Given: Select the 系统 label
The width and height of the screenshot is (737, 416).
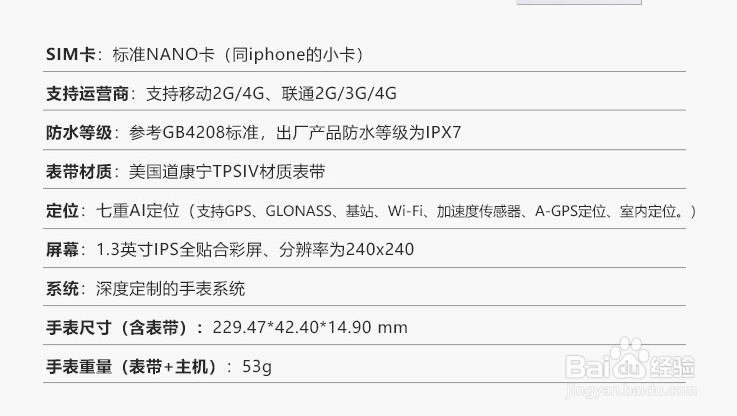Looking at the screenshot, I should (62, 289).
